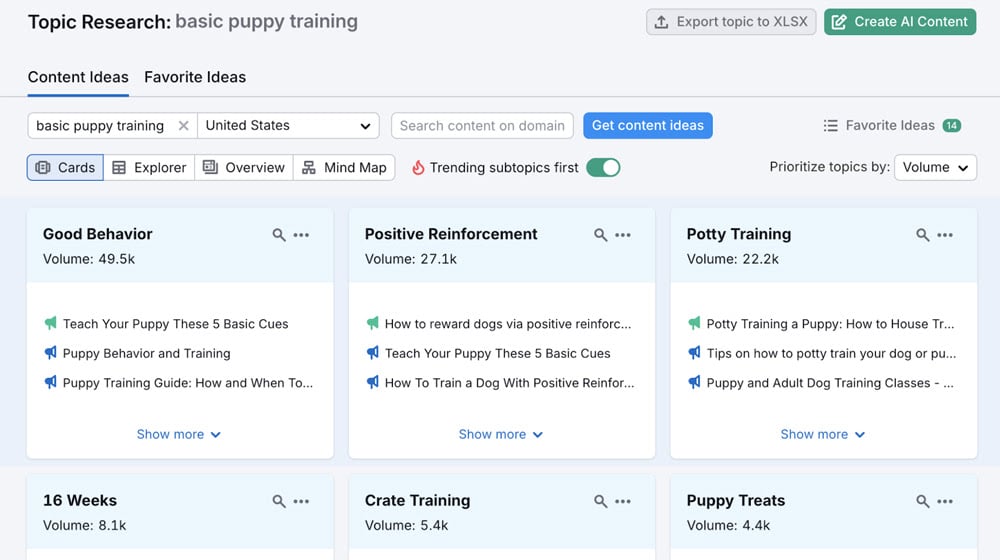Screen dimensions: 1000x560
Task: Open Prioritize topics by Volume dropdown
Action: click(x=935, y=168)
